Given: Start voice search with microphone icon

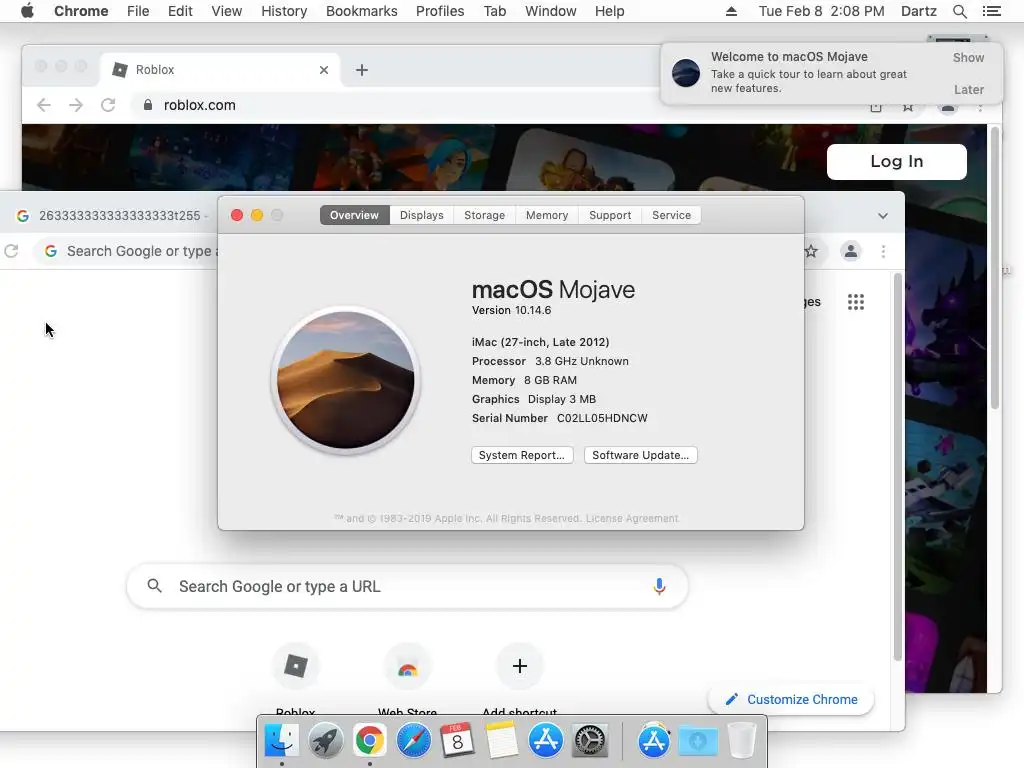Looking at the screenshot, I should click(x=659, y=586).
